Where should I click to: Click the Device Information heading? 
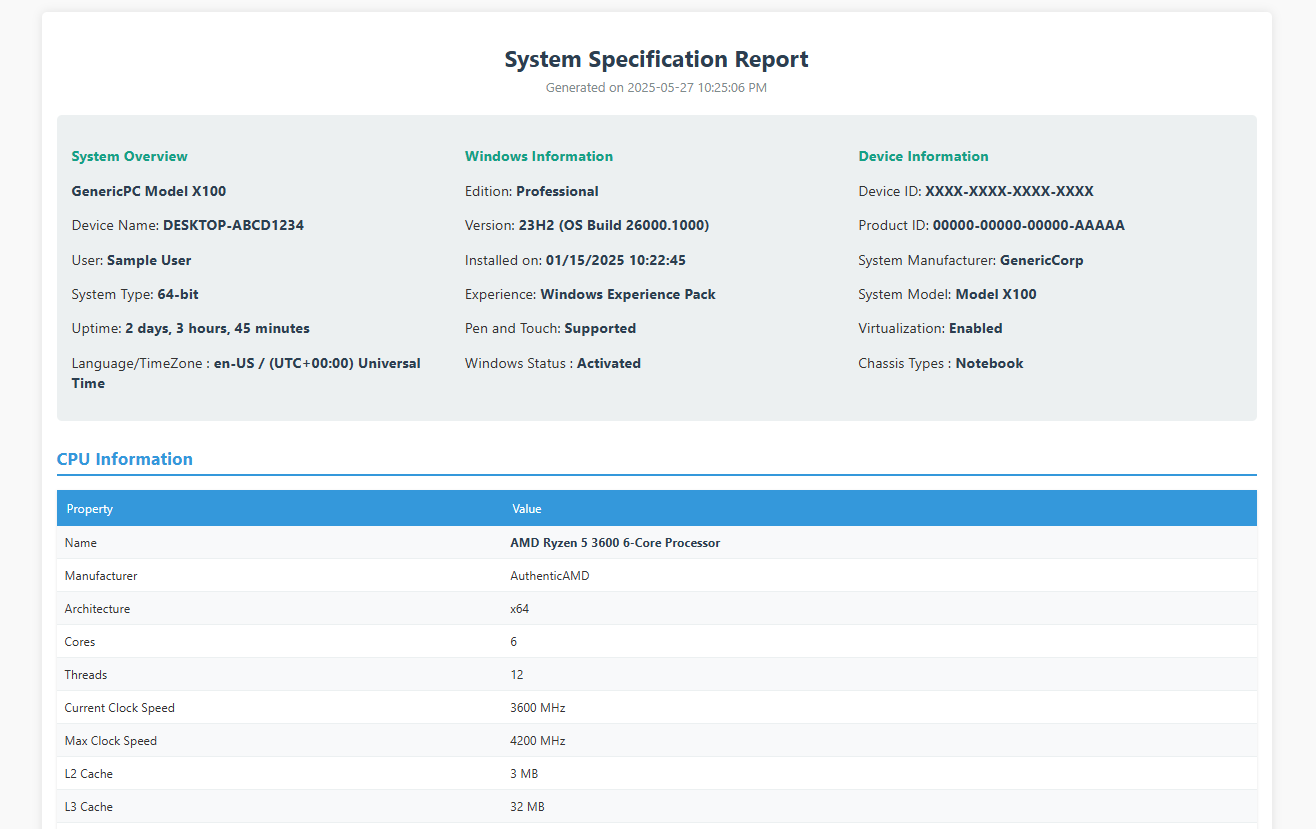coord(923,156)
